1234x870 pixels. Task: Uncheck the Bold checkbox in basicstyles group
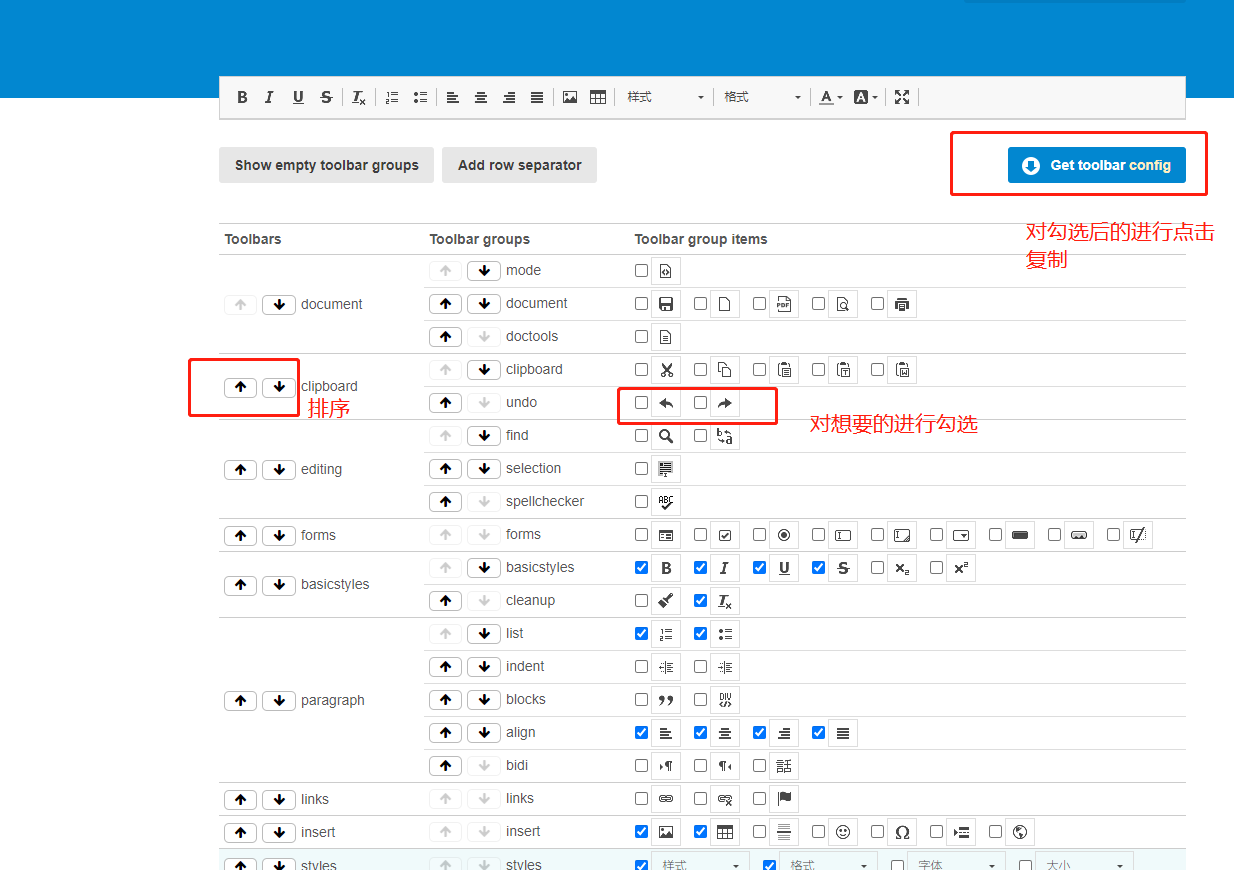coord(641,567)
